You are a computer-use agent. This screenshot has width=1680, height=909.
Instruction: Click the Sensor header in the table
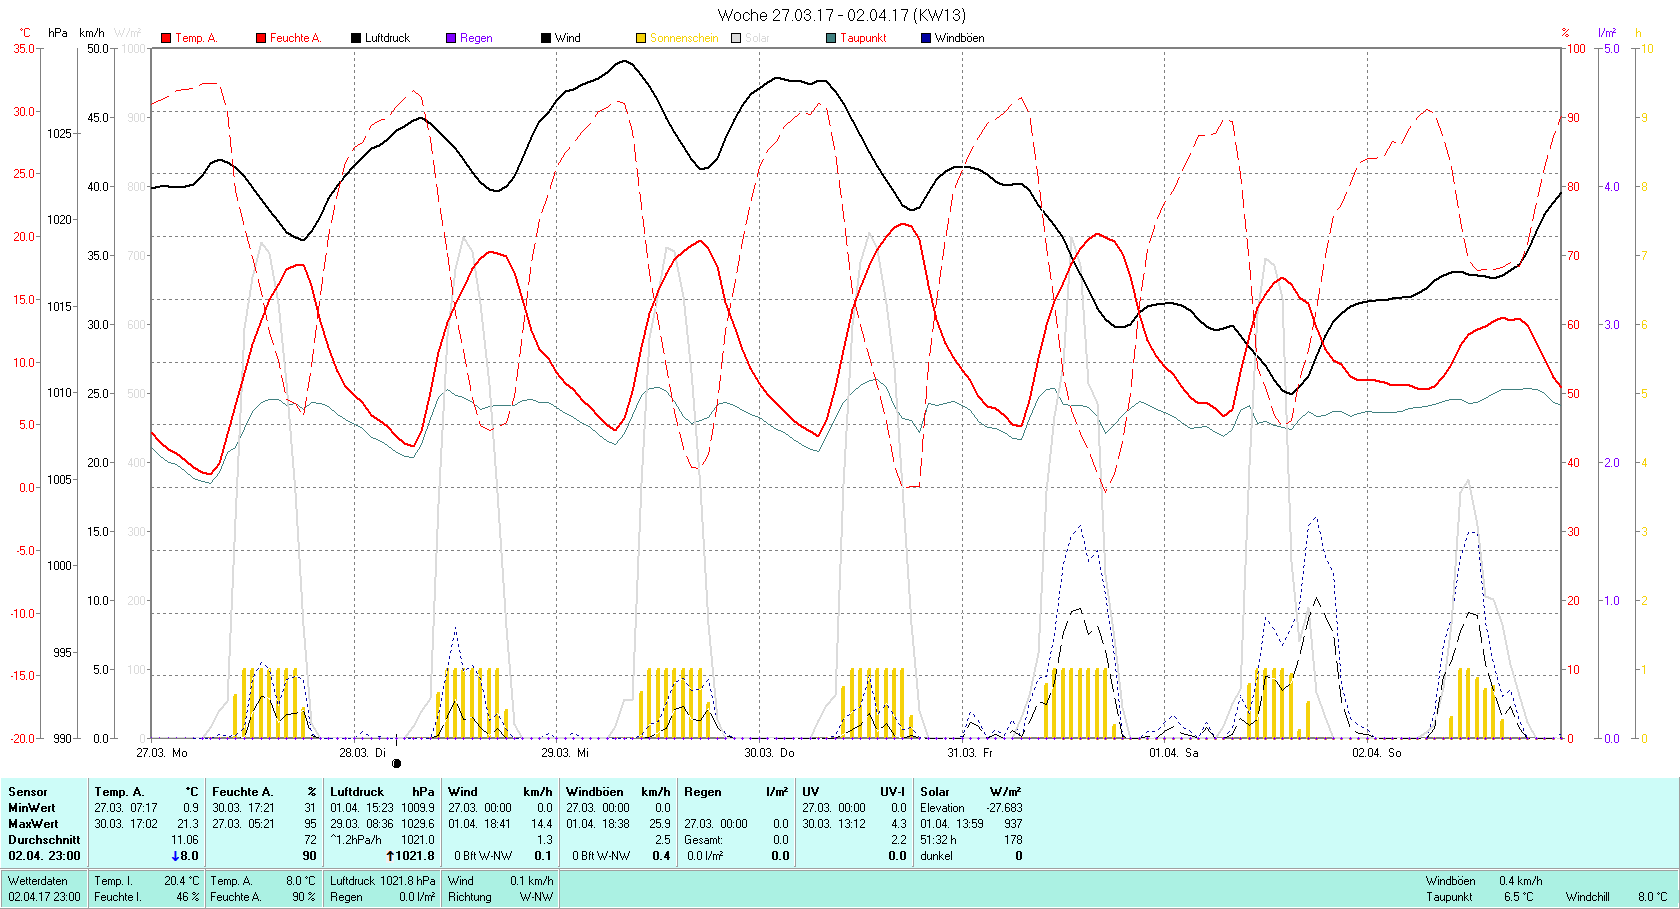point(28,792)
